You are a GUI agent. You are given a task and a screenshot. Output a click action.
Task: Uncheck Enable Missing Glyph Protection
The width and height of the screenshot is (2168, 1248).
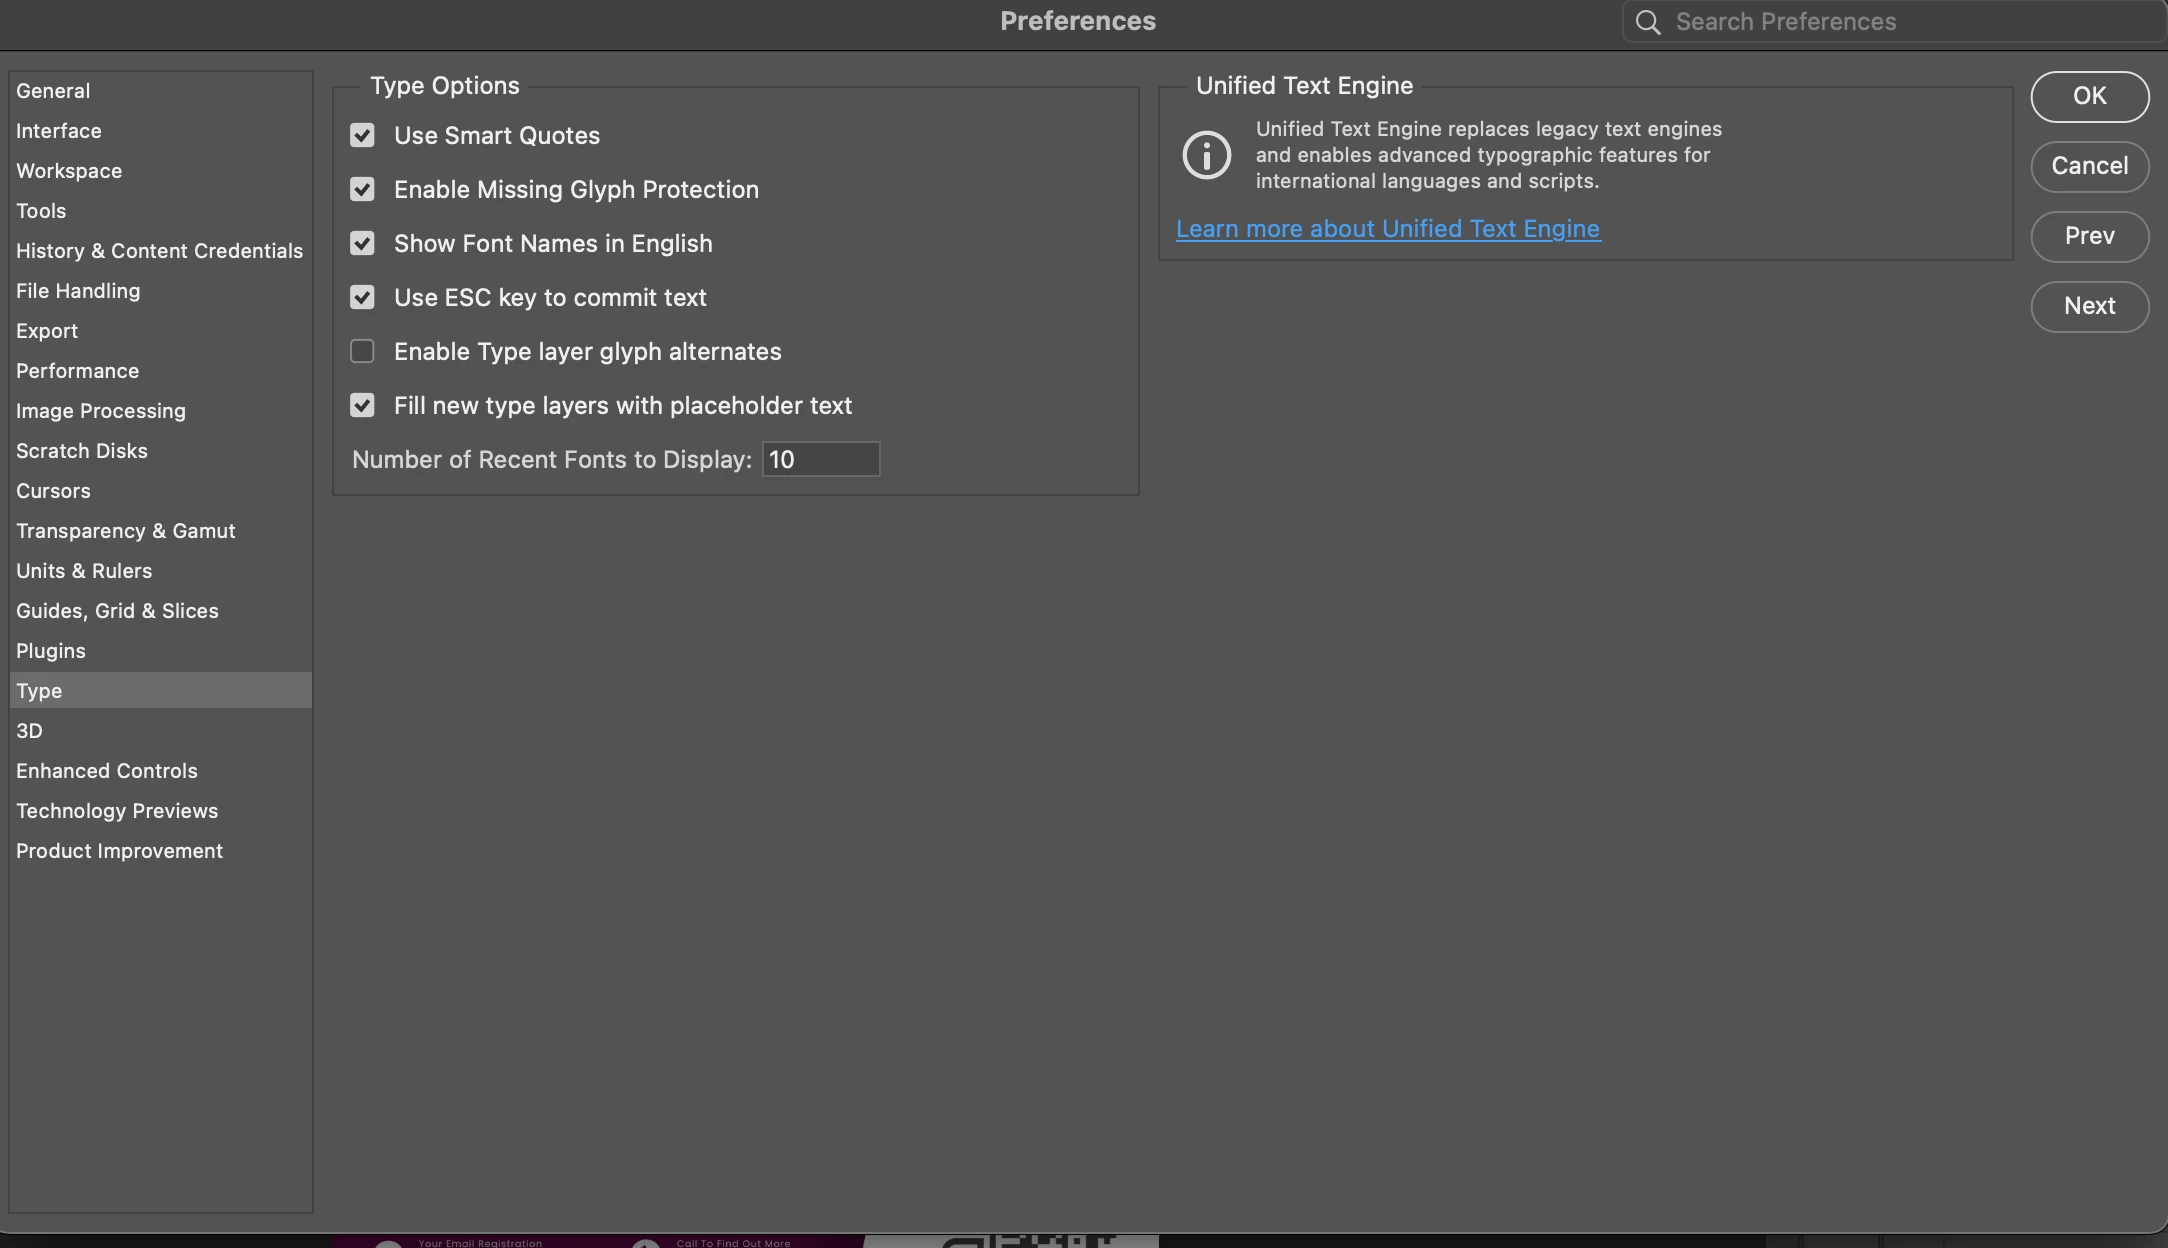362,189
